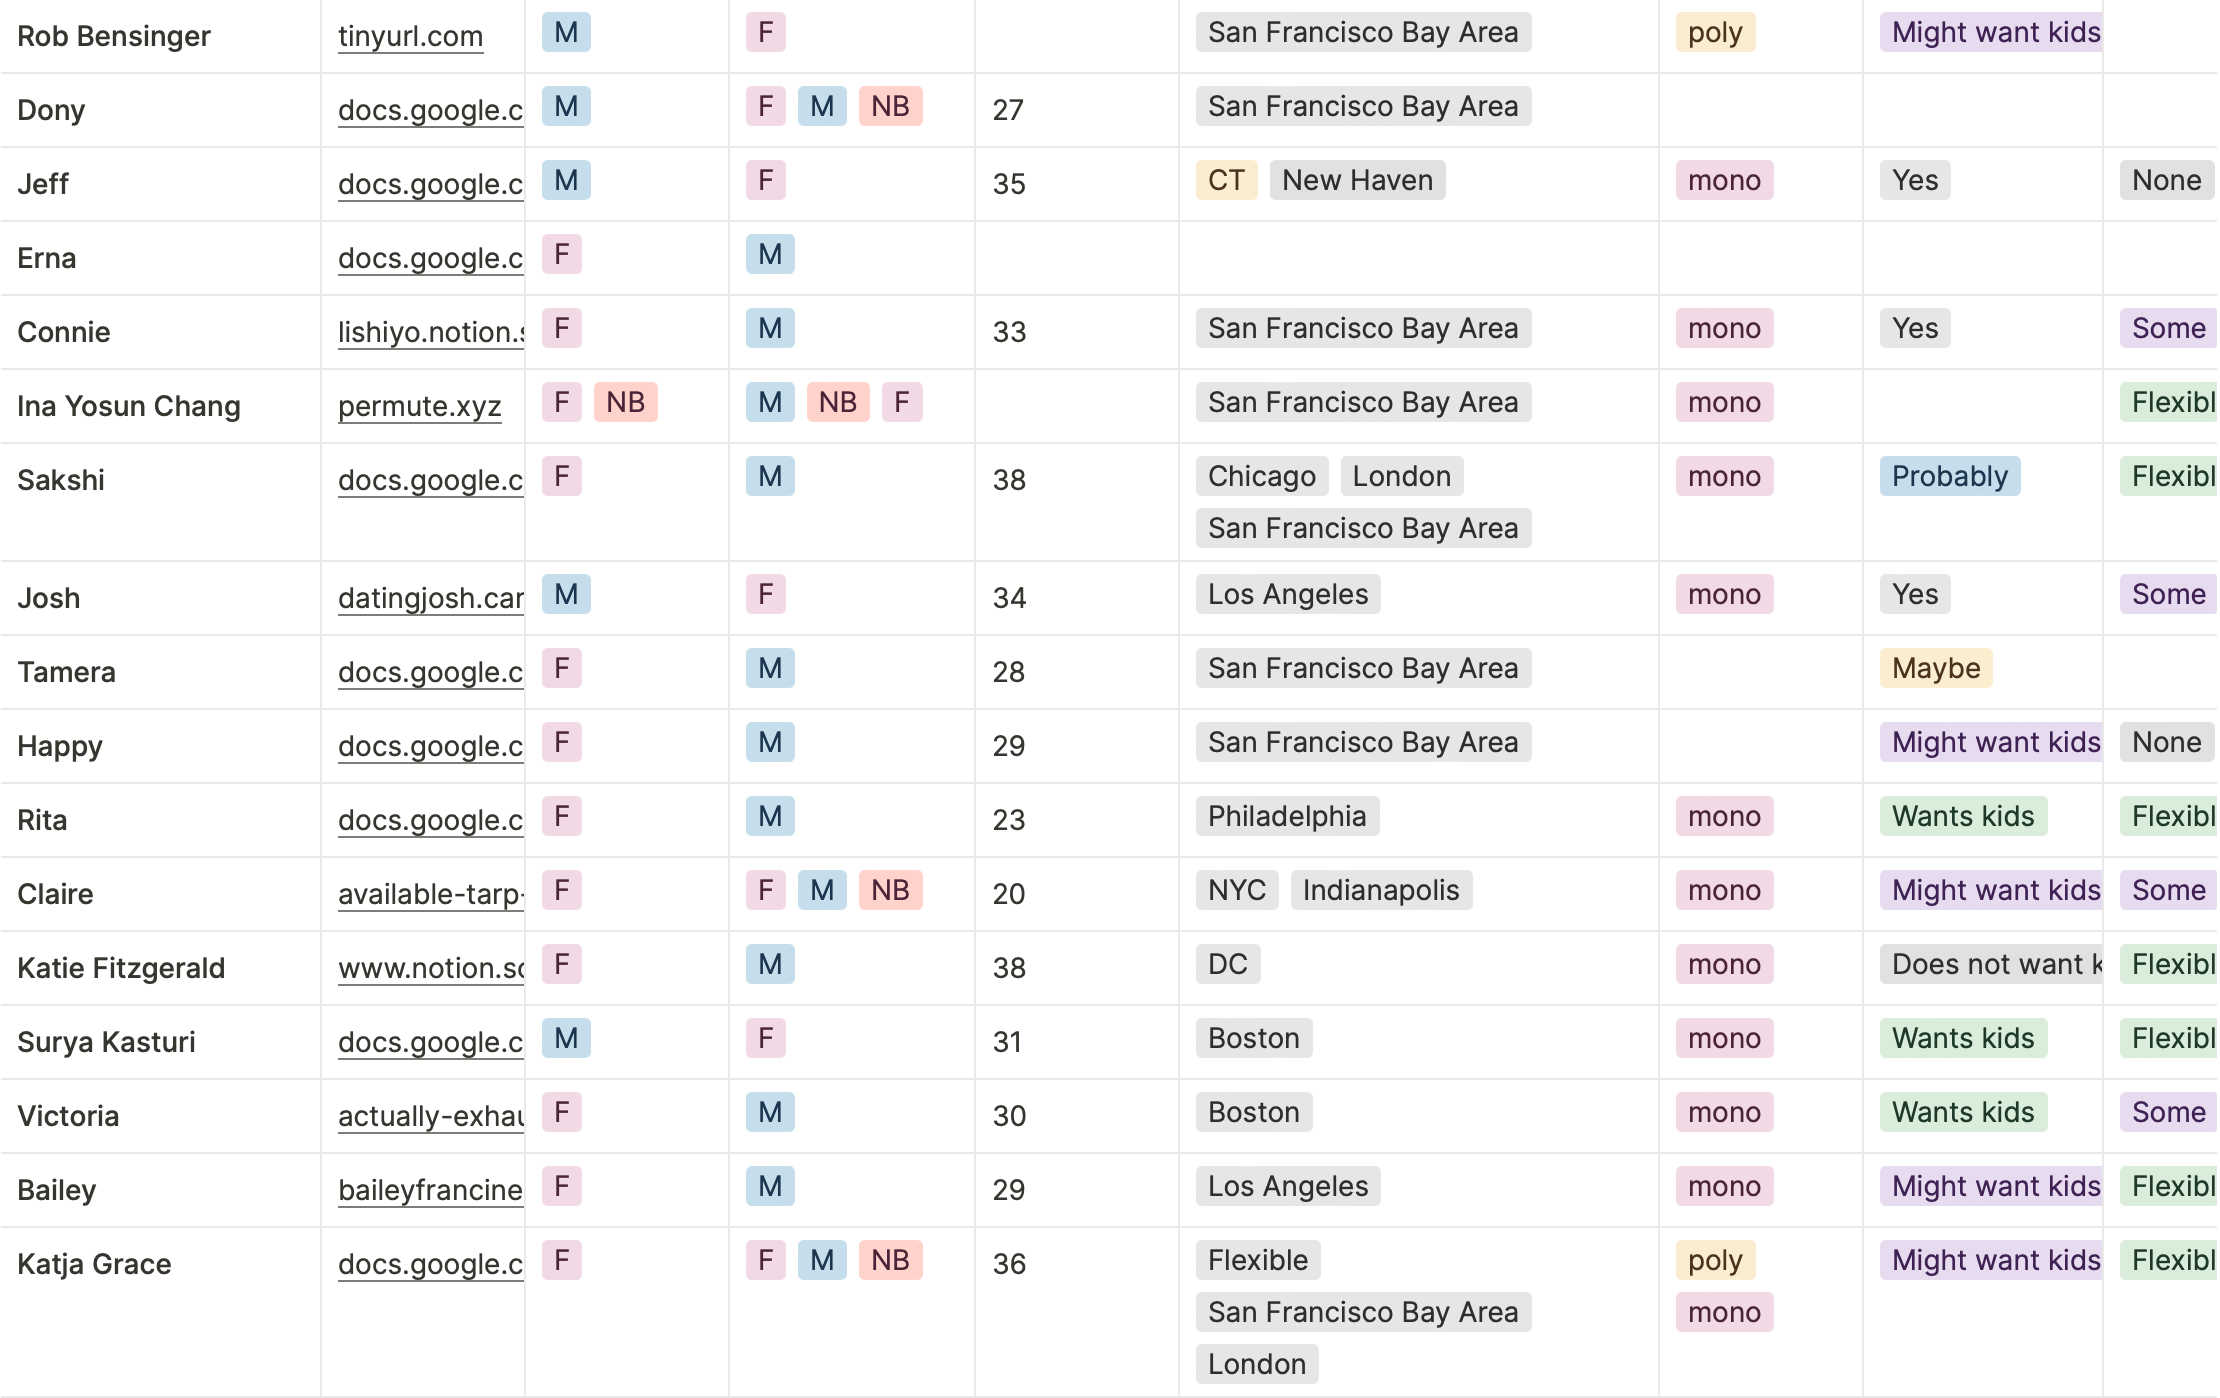Image resolution: width=2220 pixels, height=1398 pixels.
Task: Click the None tag in Jeff's row
Action: tap(2166, 180)
